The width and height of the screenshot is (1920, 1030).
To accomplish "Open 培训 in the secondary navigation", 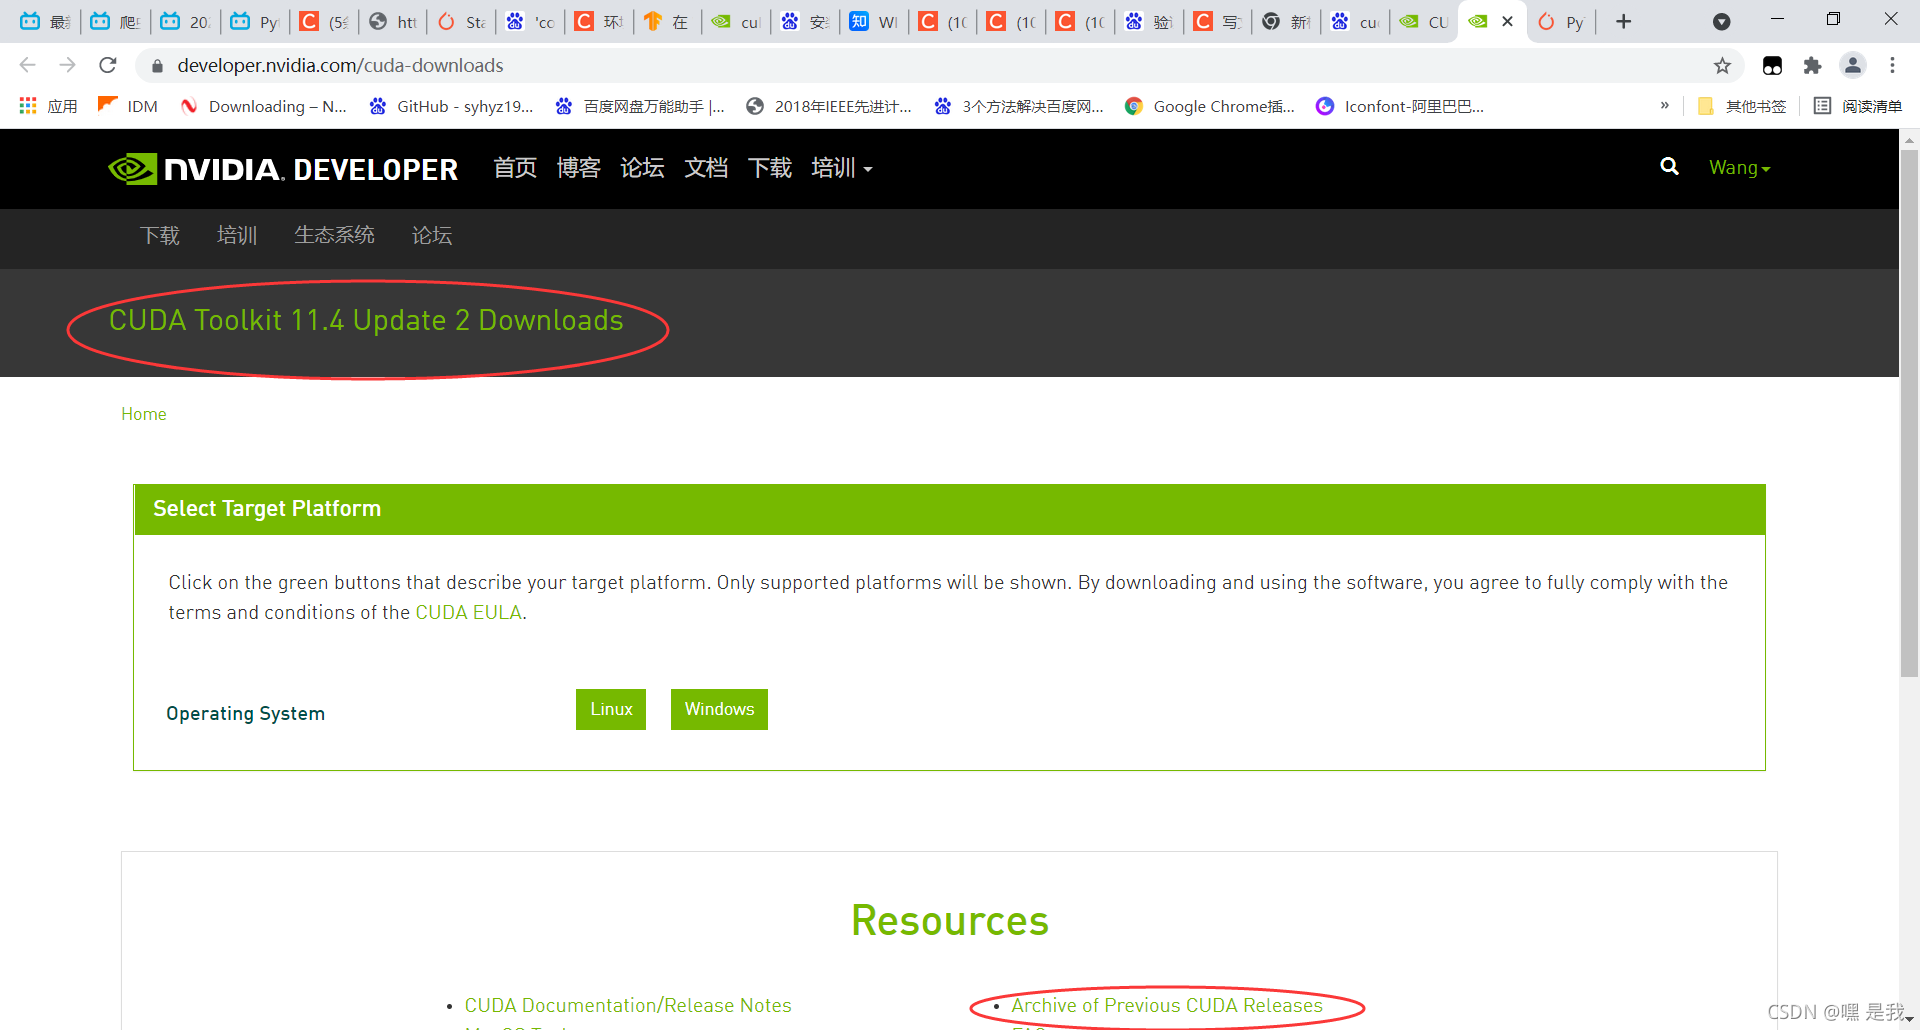I will 237,235.
